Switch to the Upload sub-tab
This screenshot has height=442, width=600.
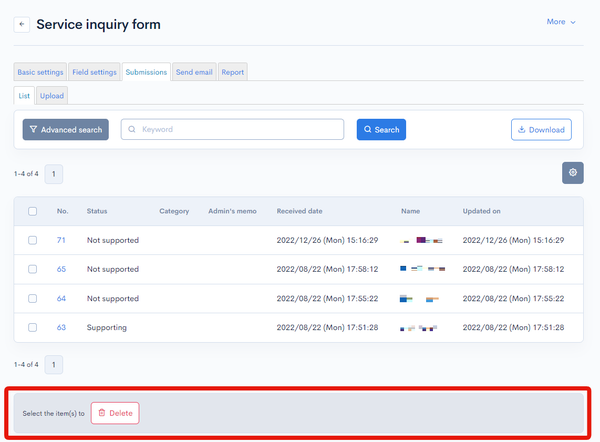(52, 96)
